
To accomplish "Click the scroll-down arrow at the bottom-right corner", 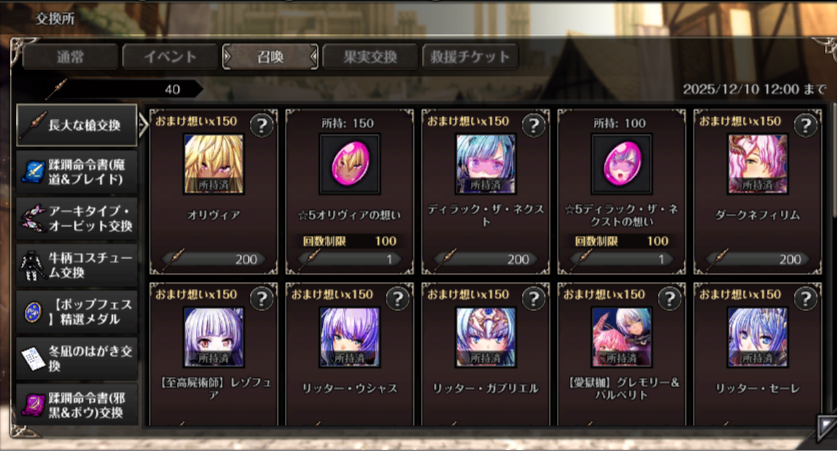I will tap(825, 428).
